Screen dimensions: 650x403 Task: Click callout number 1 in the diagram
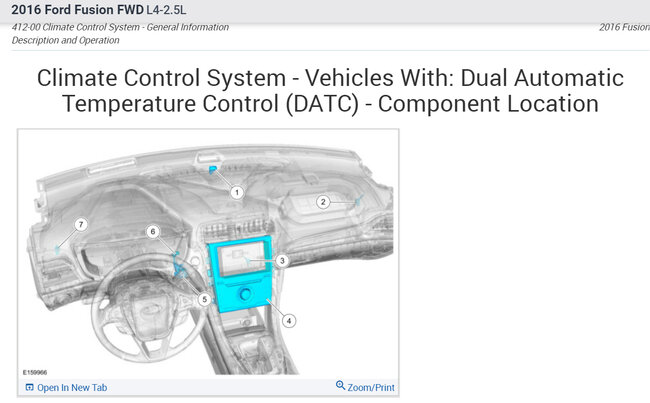[x=237, y=192]
